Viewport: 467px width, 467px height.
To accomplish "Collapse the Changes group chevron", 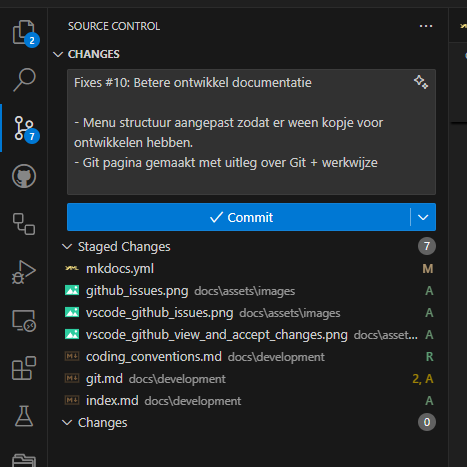I will click(x=67, y=423).
